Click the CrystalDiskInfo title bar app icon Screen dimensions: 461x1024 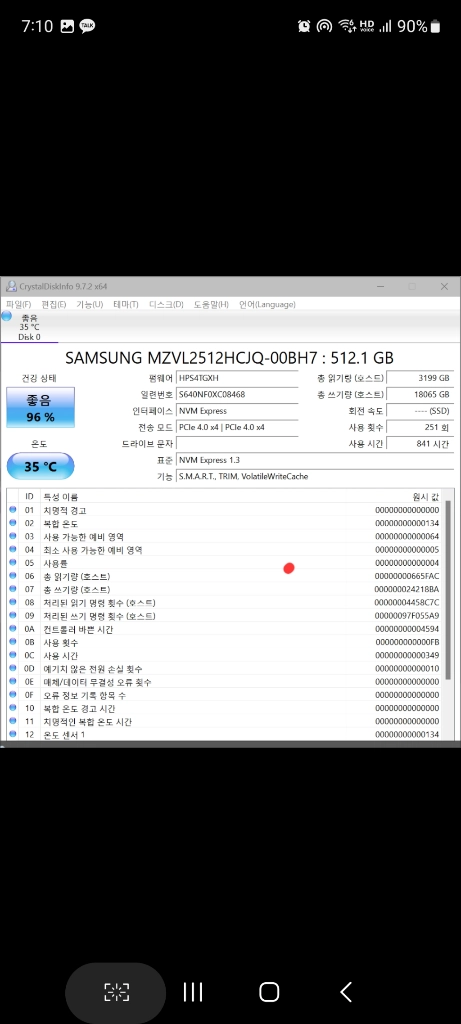pyautogui.click(x=10, y=287)
